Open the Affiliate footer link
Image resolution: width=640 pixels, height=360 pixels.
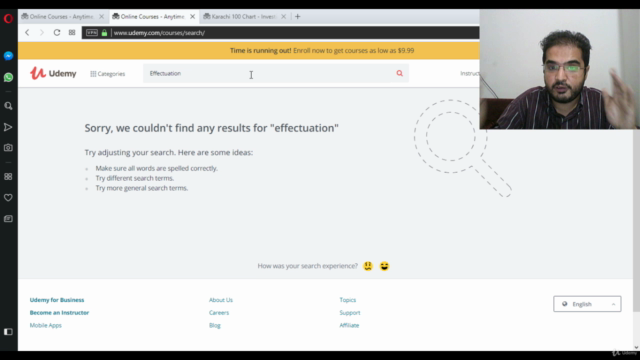click(349, 325)
